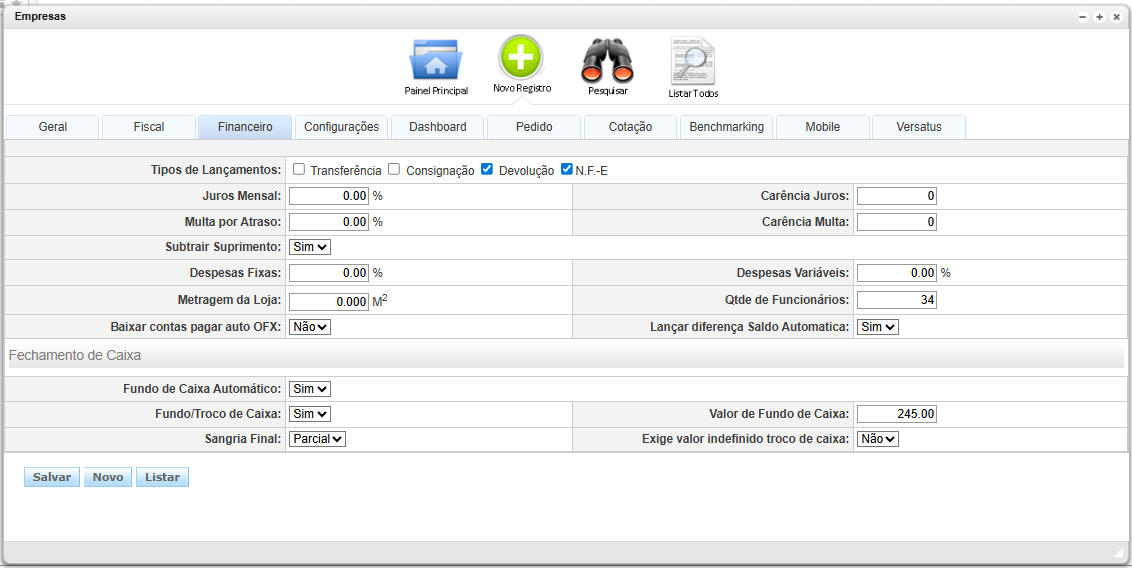
Task: Close the Empresas window
Action: pyautogui.click(x=1116, y=17)
